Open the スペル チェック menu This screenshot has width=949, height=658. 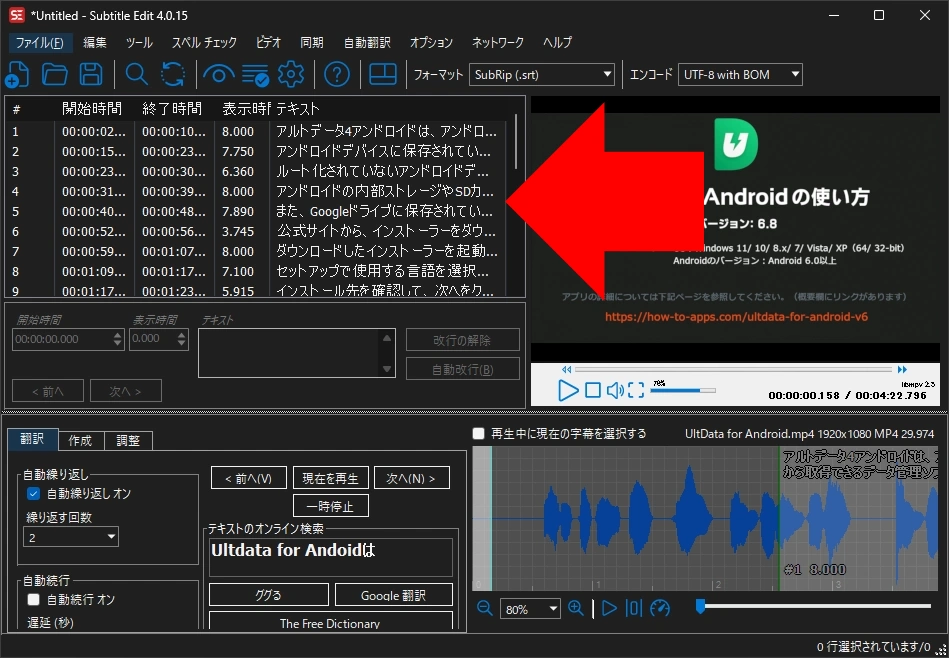pyautogui.click(x=204, y=42)
